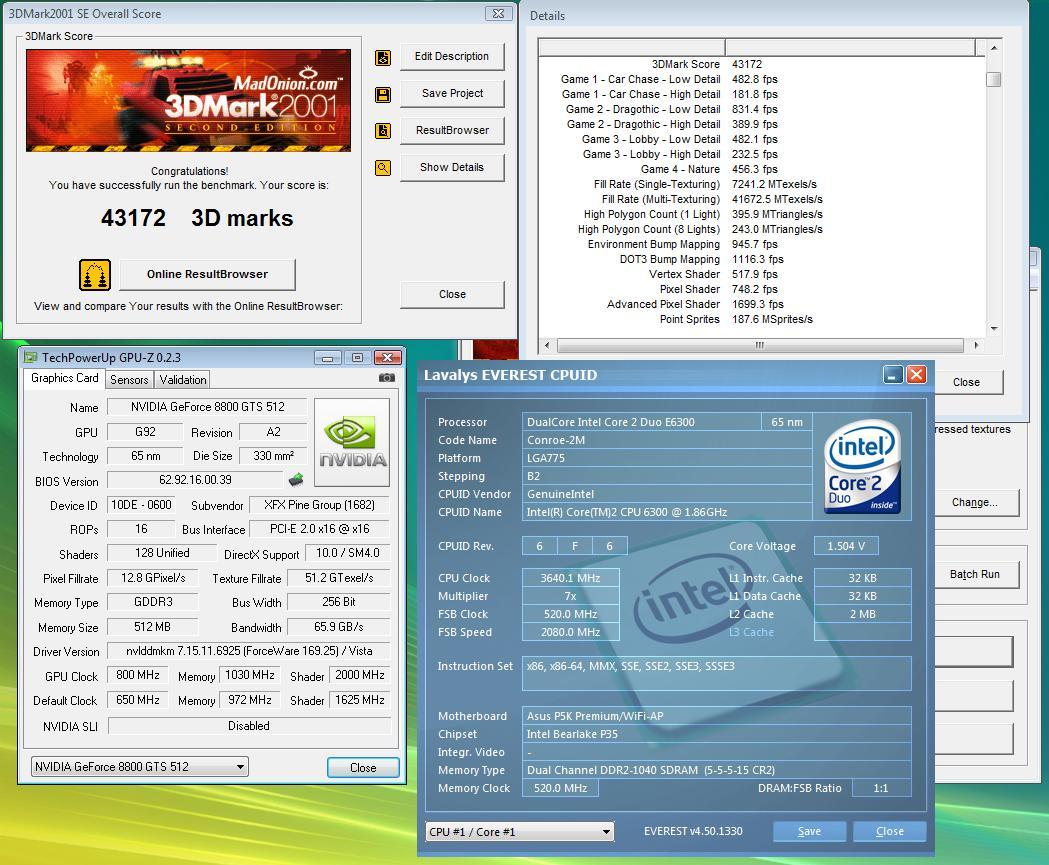Screen dimensions: 1049x865
Task: Click the NVIDIA logo in GPU-Z
Action: click(352, 442)
